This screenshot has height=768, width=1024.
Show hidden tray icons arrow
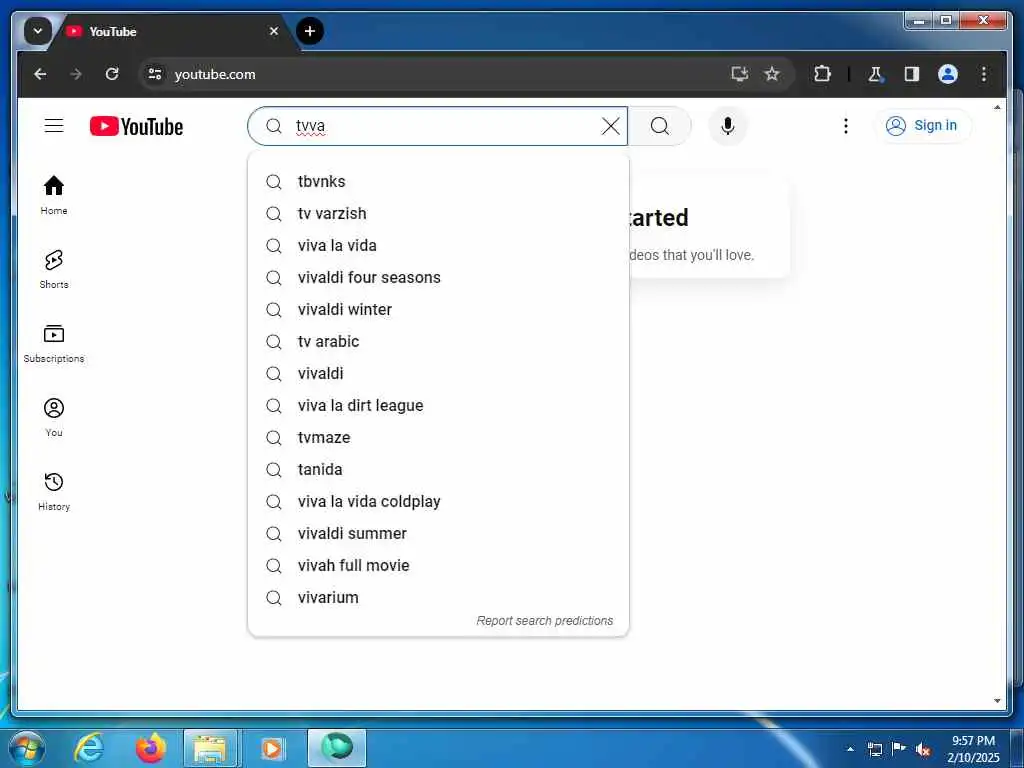850,748
